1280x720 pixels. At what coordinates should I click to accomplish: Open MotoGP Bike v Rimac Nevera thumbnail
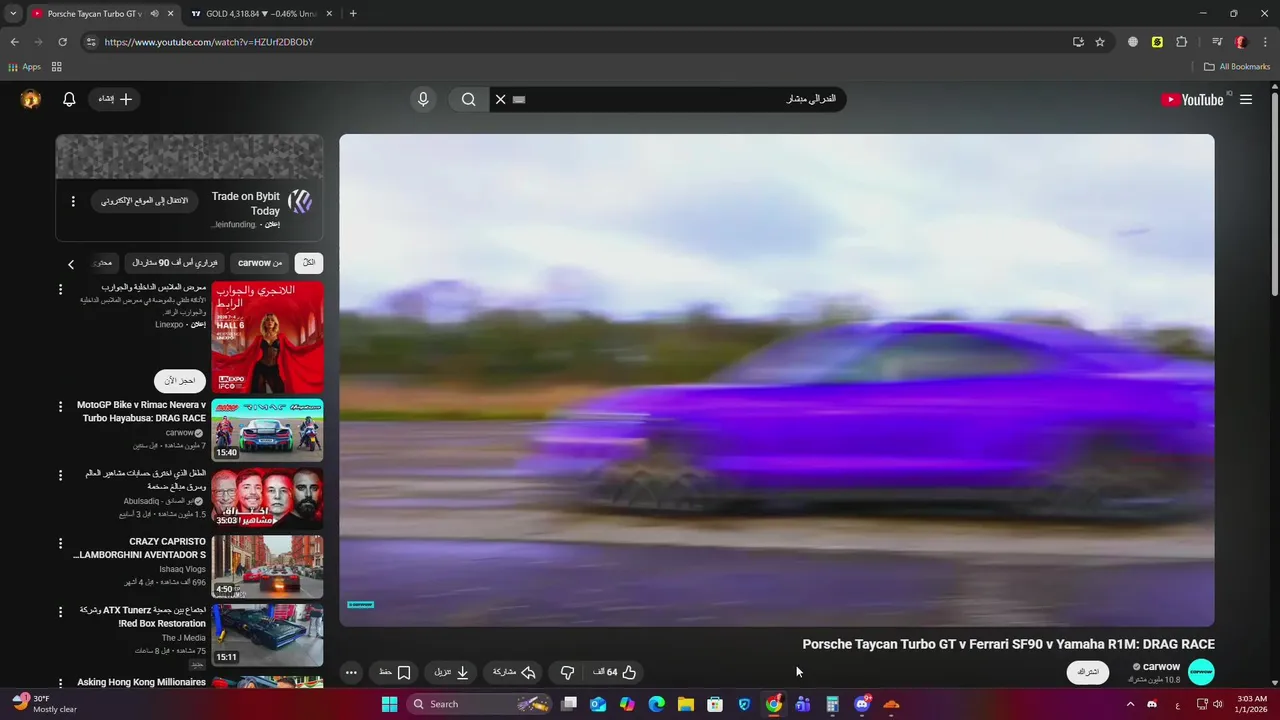click(267, 430)
